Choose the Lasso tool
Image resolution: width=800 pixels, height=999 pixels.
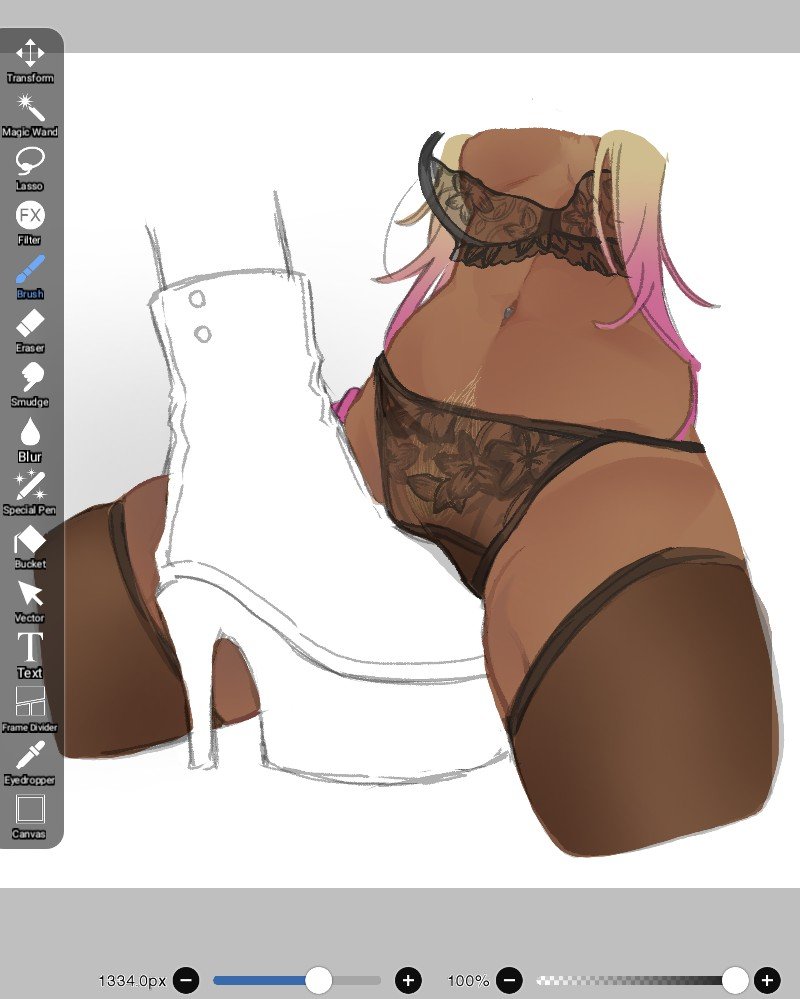pyautogui.click(x=30, y=169)
